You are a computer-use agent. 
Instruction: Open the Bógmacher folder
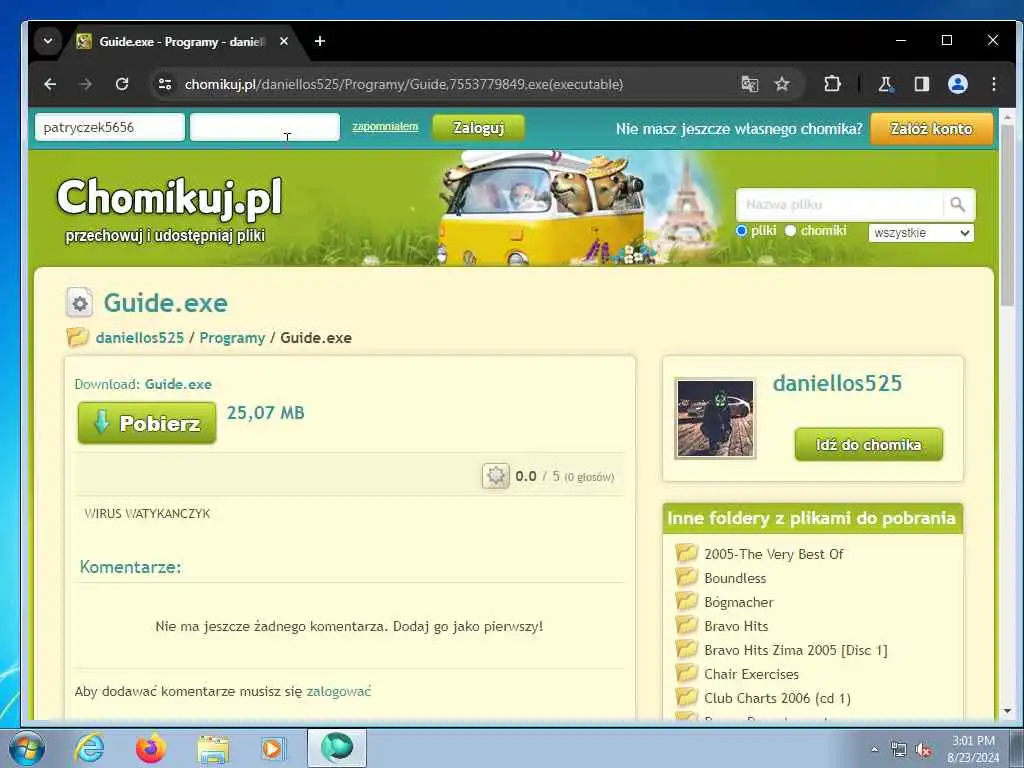coord(739,602)
